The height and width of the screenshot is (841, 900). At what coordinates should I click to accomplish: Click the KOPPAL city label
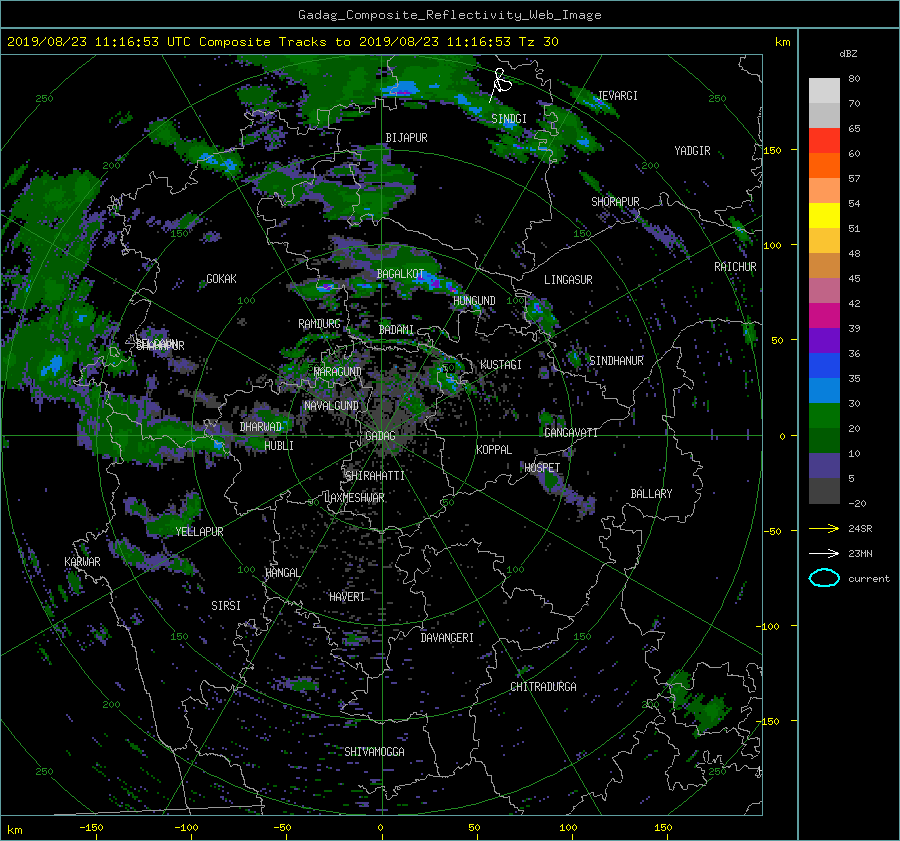pyautogui.click(x=494, y=449)
